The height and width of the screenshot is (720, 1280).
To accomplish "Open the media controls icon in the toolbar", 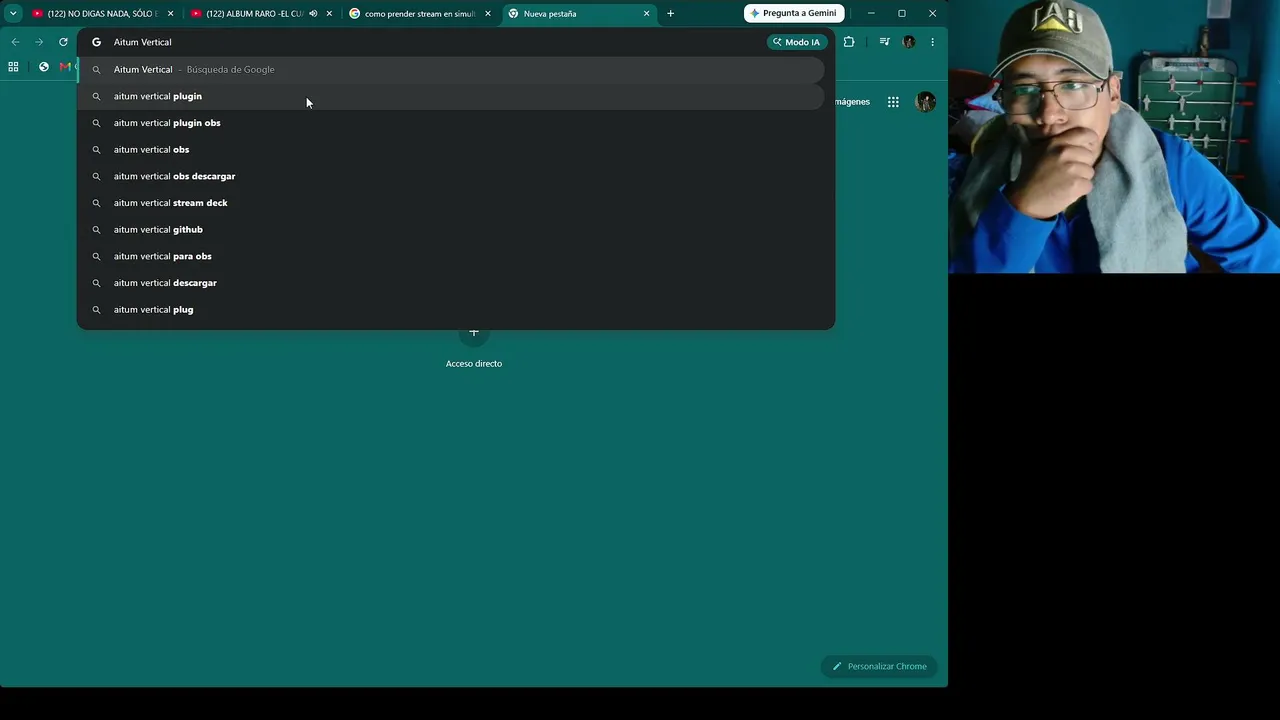I will [884, 42].
